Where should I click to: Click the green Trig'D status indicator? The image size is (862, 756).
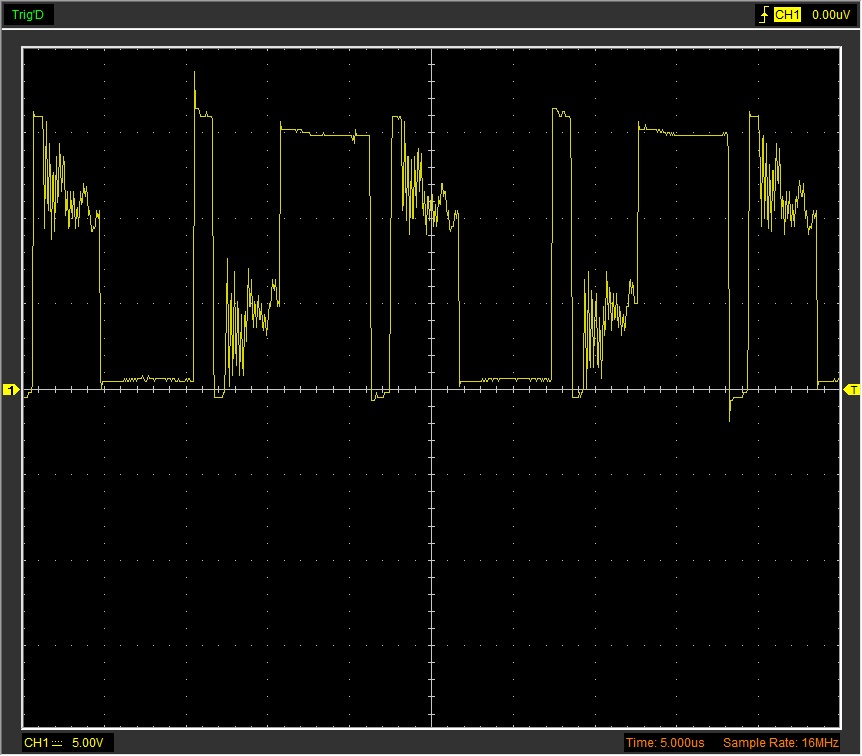click(x=27, y=15)
